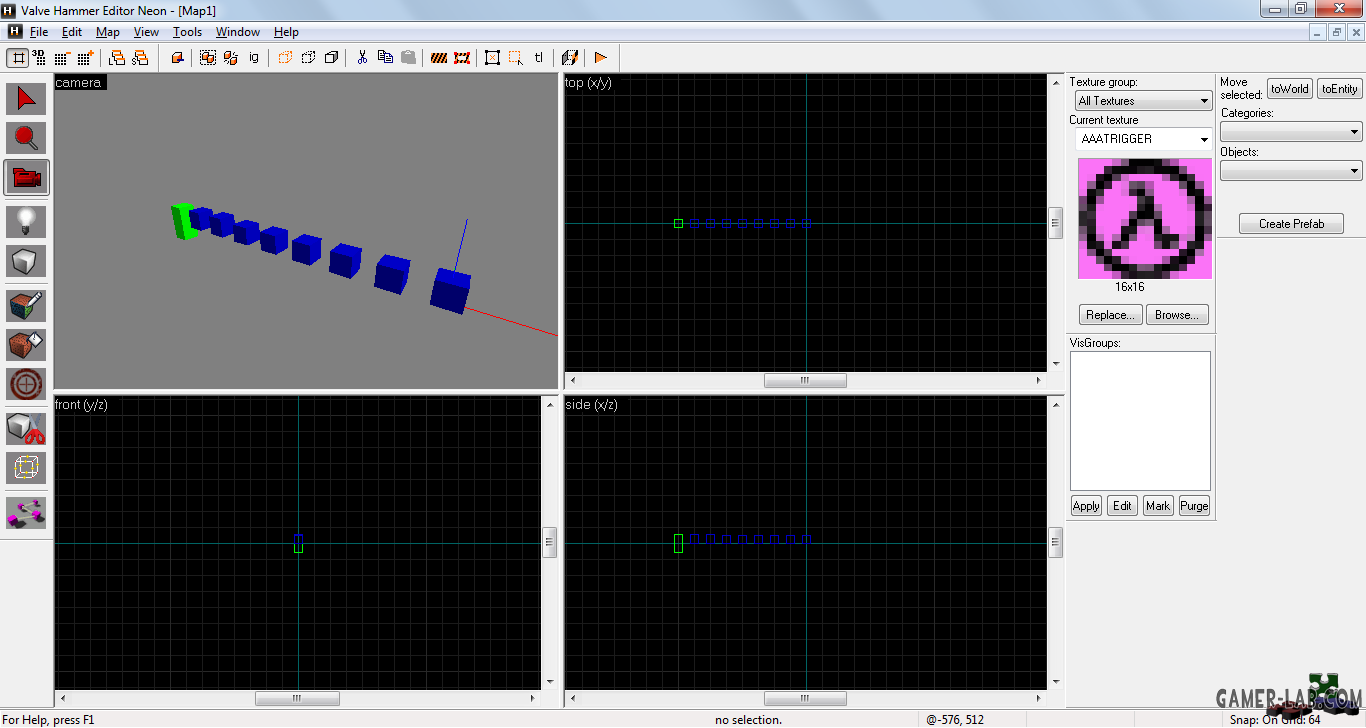This screenshot has width=1366, height=728.
Task: Click the Apply Current Texture tool
Action: 26,345
